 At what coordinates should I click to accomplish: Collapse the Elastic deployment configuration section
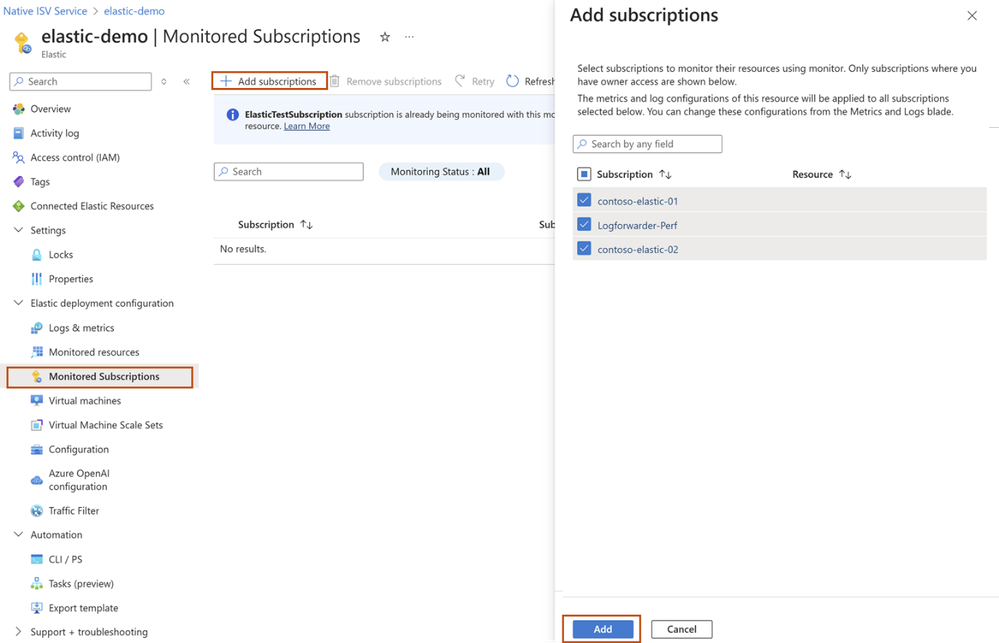[18, 303]
